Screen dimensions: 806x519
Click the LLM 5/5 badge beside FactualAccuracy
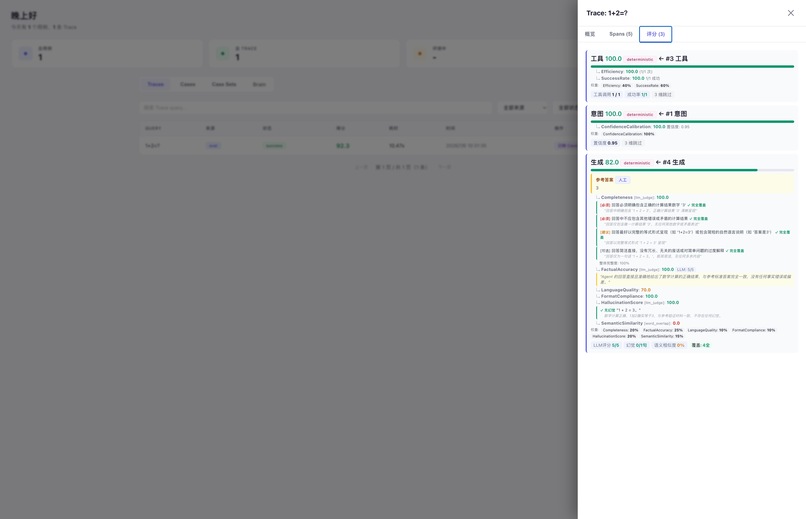point(685,269)
